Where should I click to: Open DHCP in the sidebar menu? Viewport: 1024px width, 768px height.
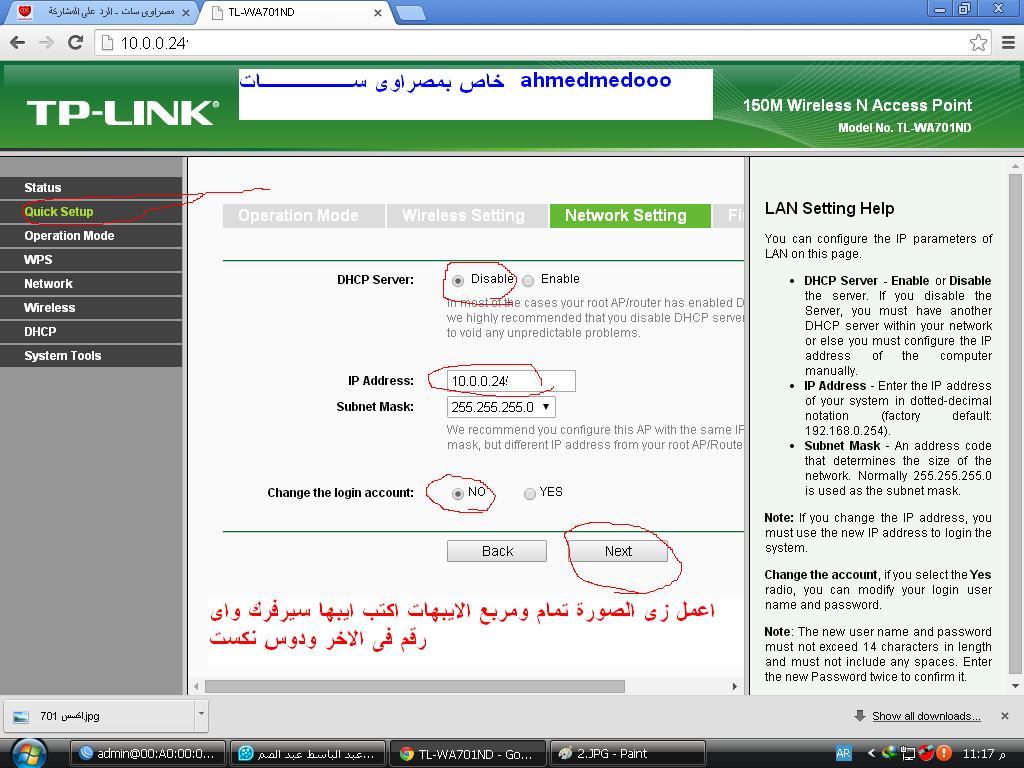click(x=91, y=332)
